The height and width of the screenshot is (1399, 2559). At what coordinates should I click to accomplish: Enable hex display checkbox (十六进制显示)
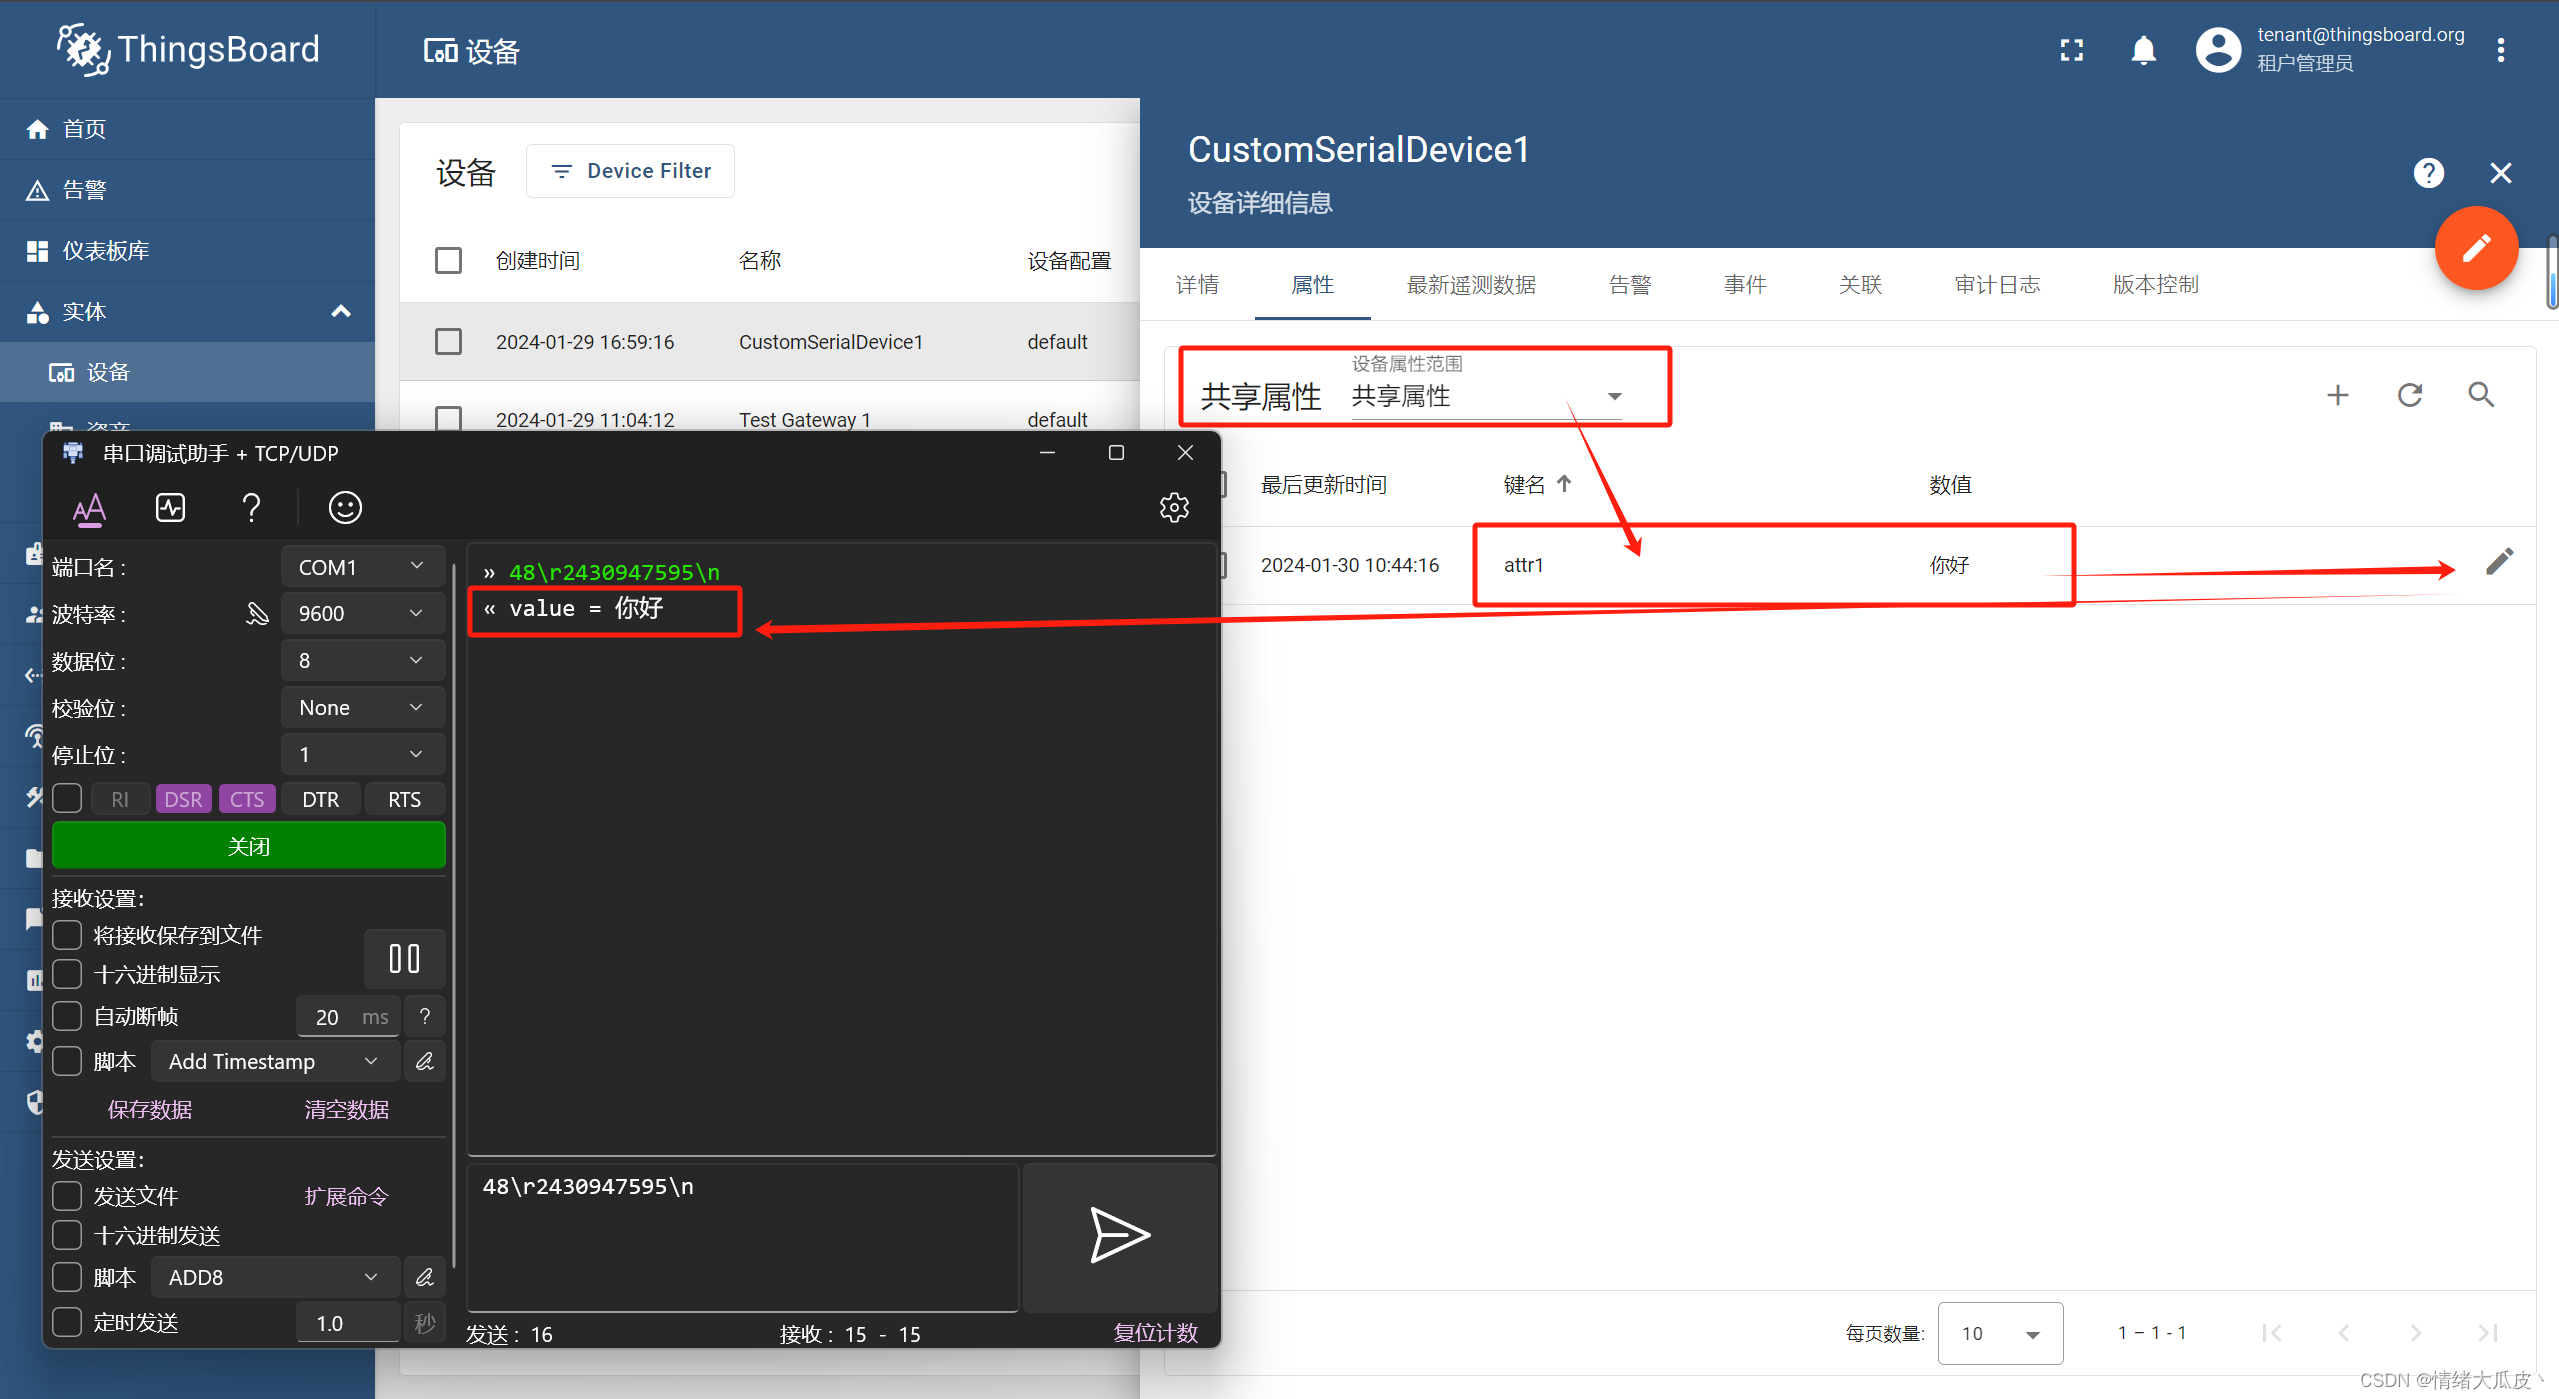pyautogui.click(x=67, y=974)
